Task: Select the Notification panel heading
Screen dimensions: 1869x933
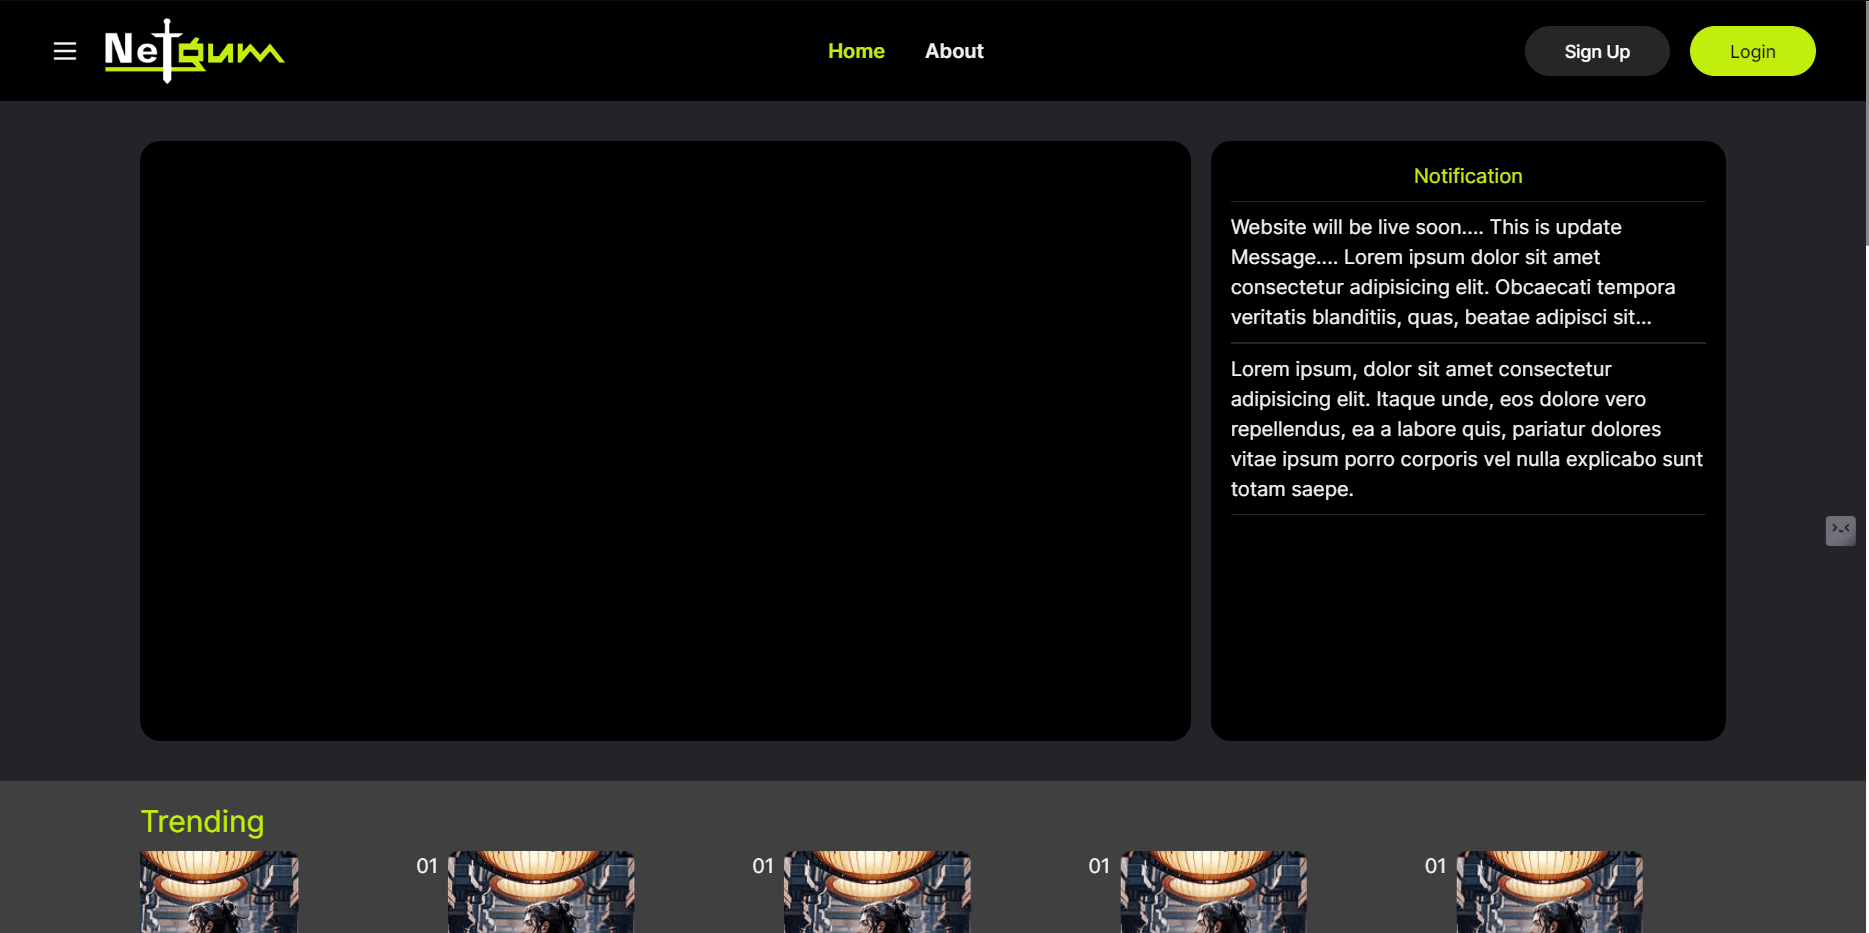Action: 1467,176
